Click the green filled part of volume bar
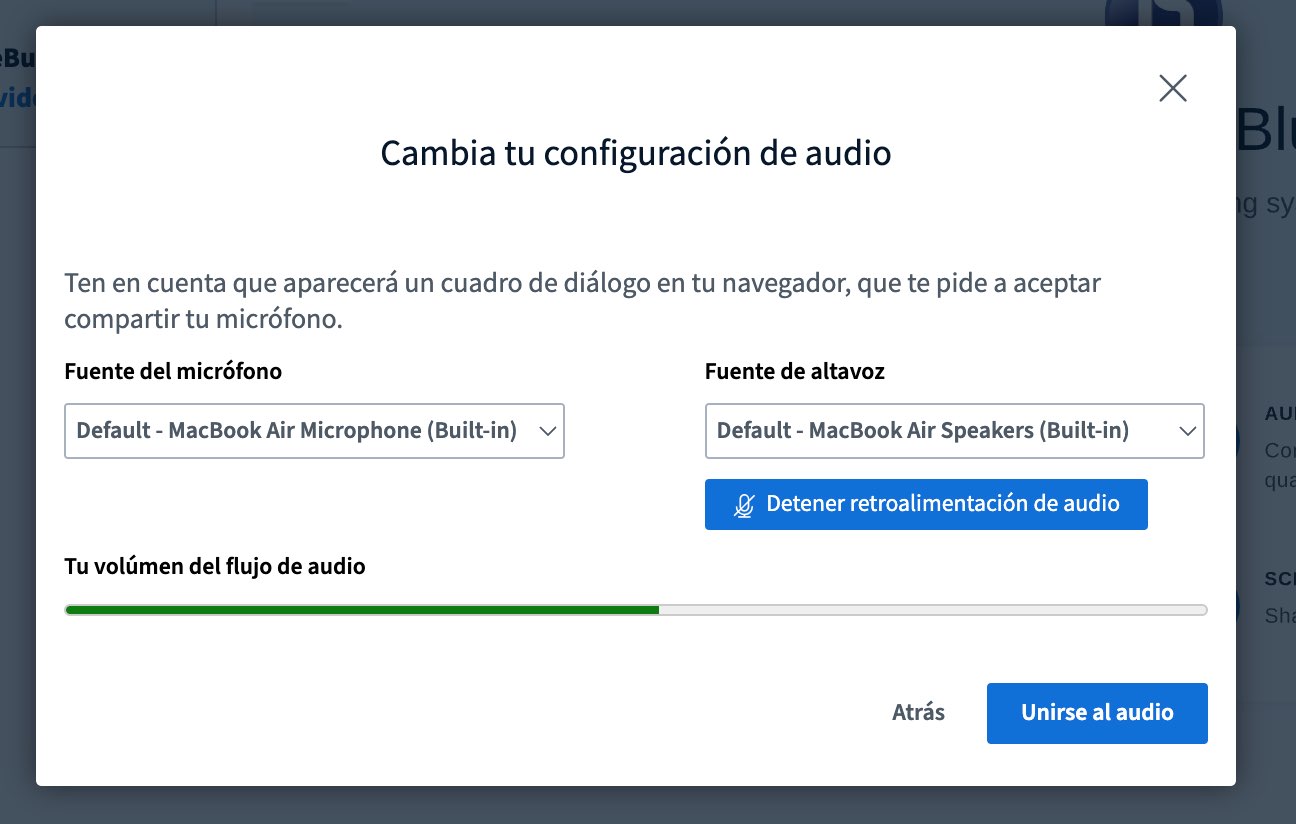This screenshot has width=1296, height=824. (x=362, y=609)
